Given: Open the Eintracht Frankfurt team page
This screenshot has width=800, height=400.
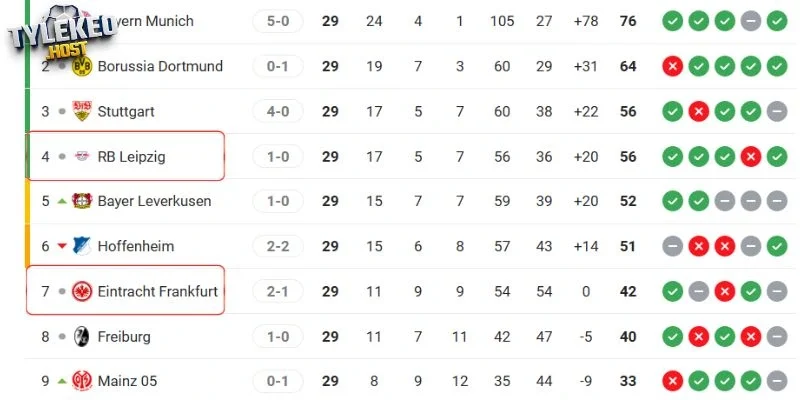Looking at the screenshot, I should (157, 291).
